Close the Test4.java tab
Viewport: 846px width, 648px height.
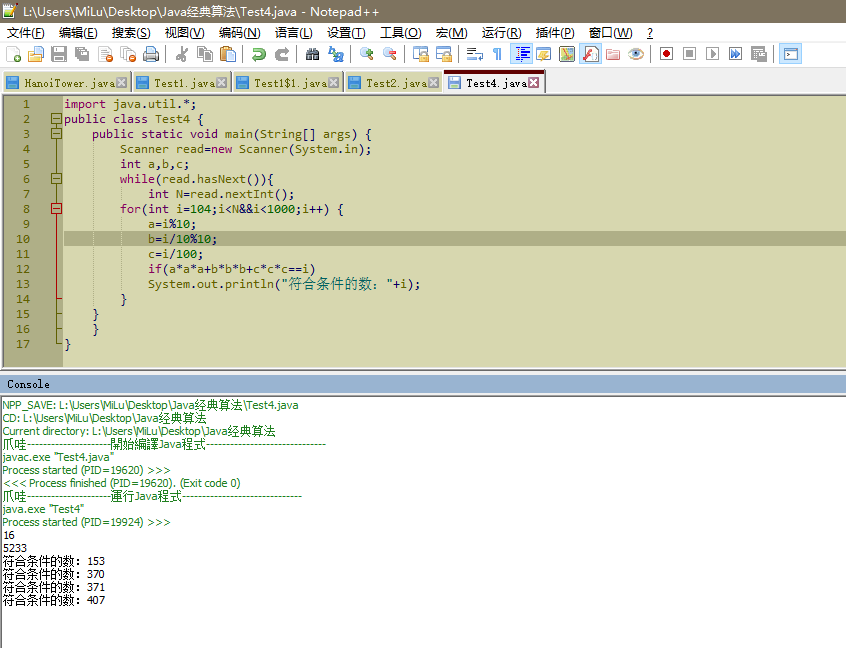click(534, 83)
